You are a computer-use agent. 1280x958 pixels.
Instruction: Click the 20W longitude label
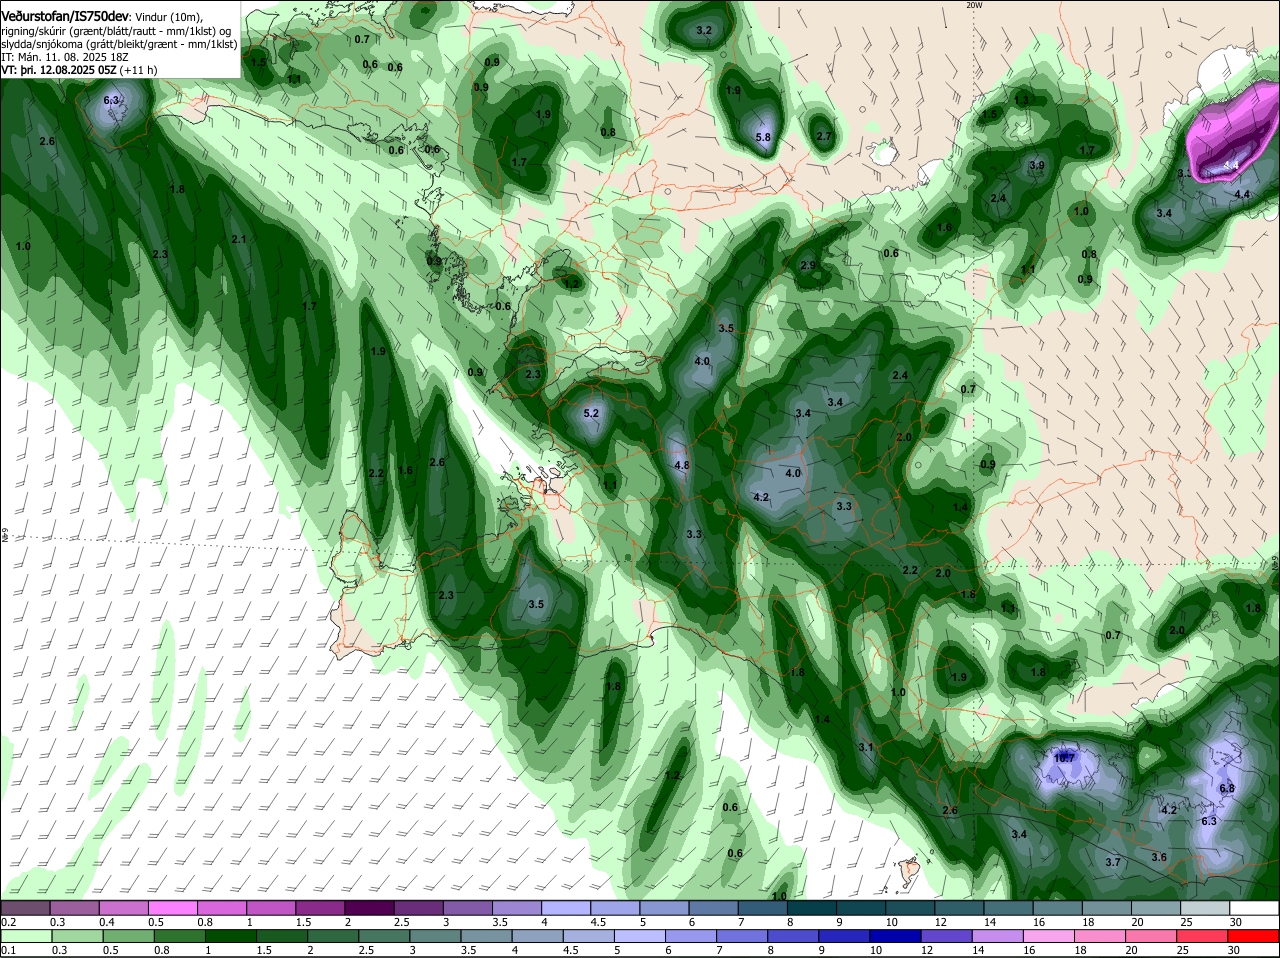point(974,5)
